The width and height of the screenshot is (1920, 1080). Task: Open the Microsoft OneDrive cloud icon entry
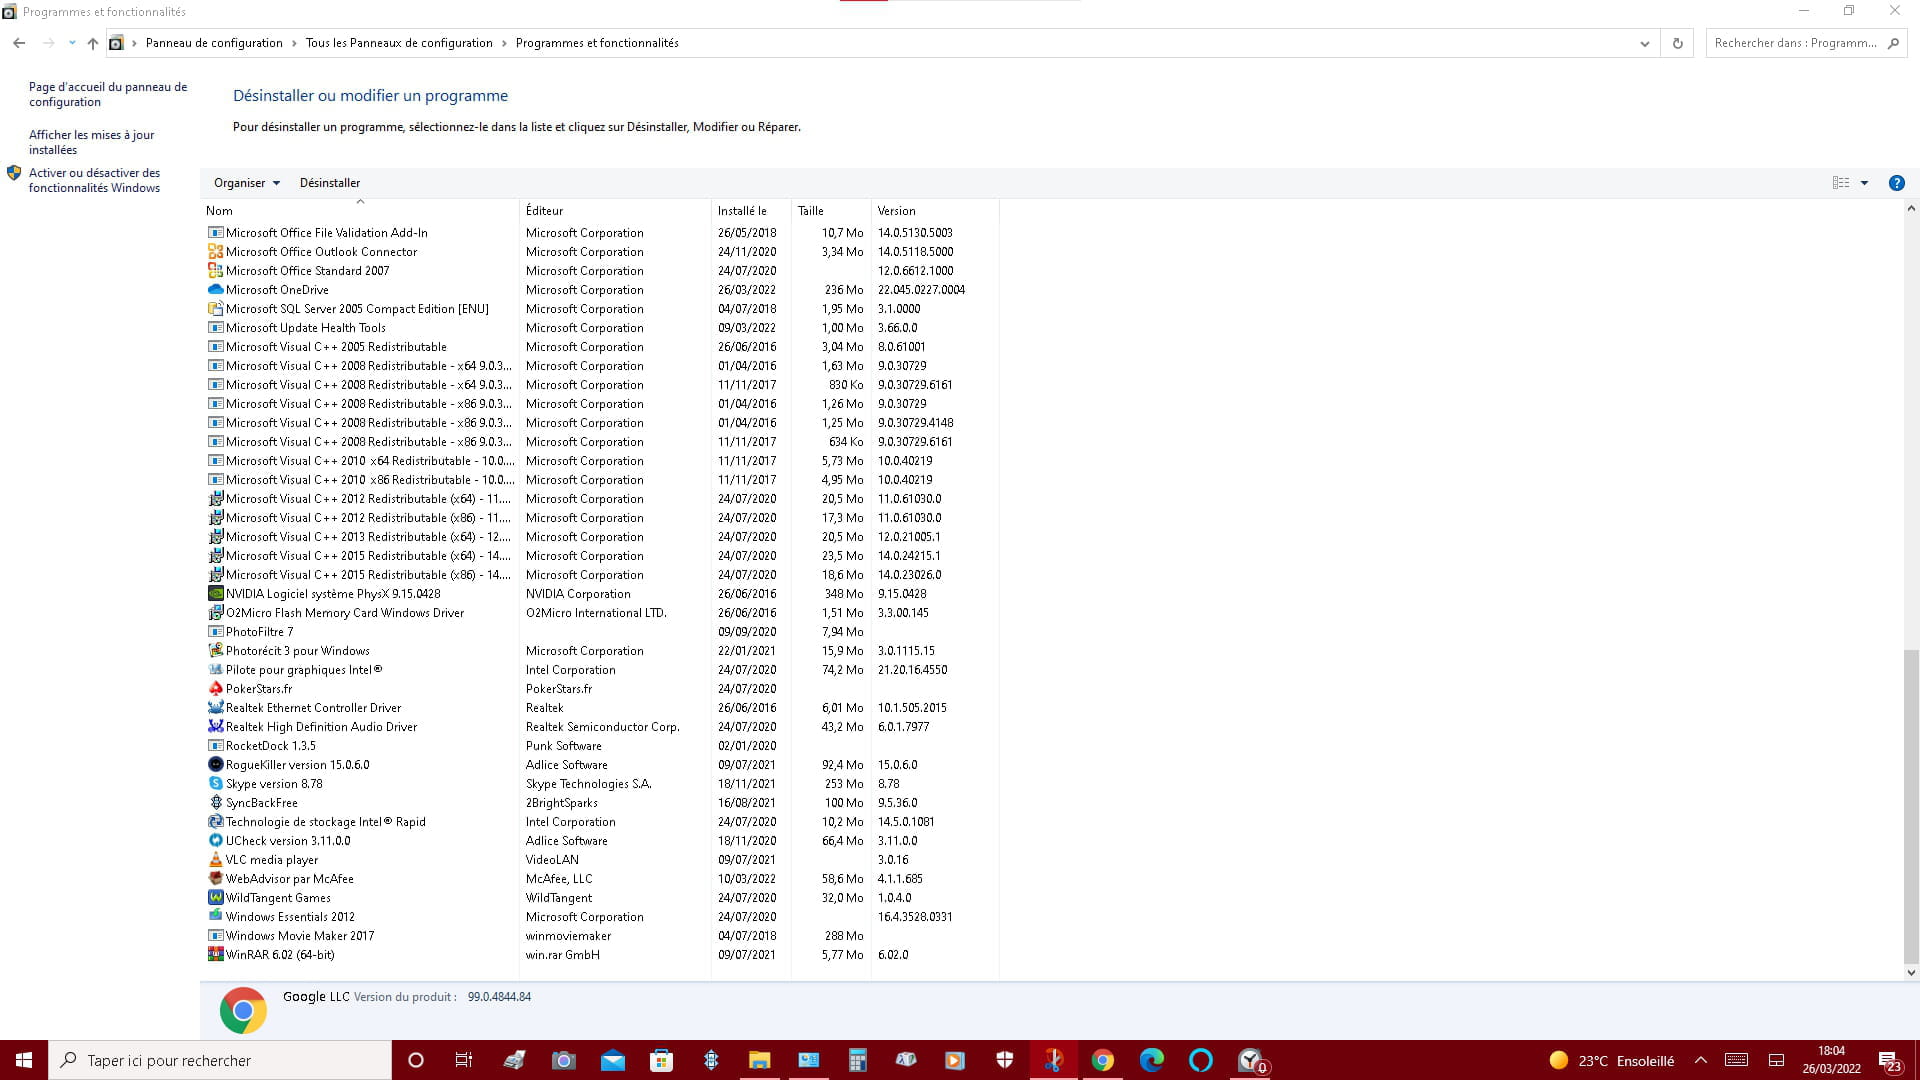point(215,290)
